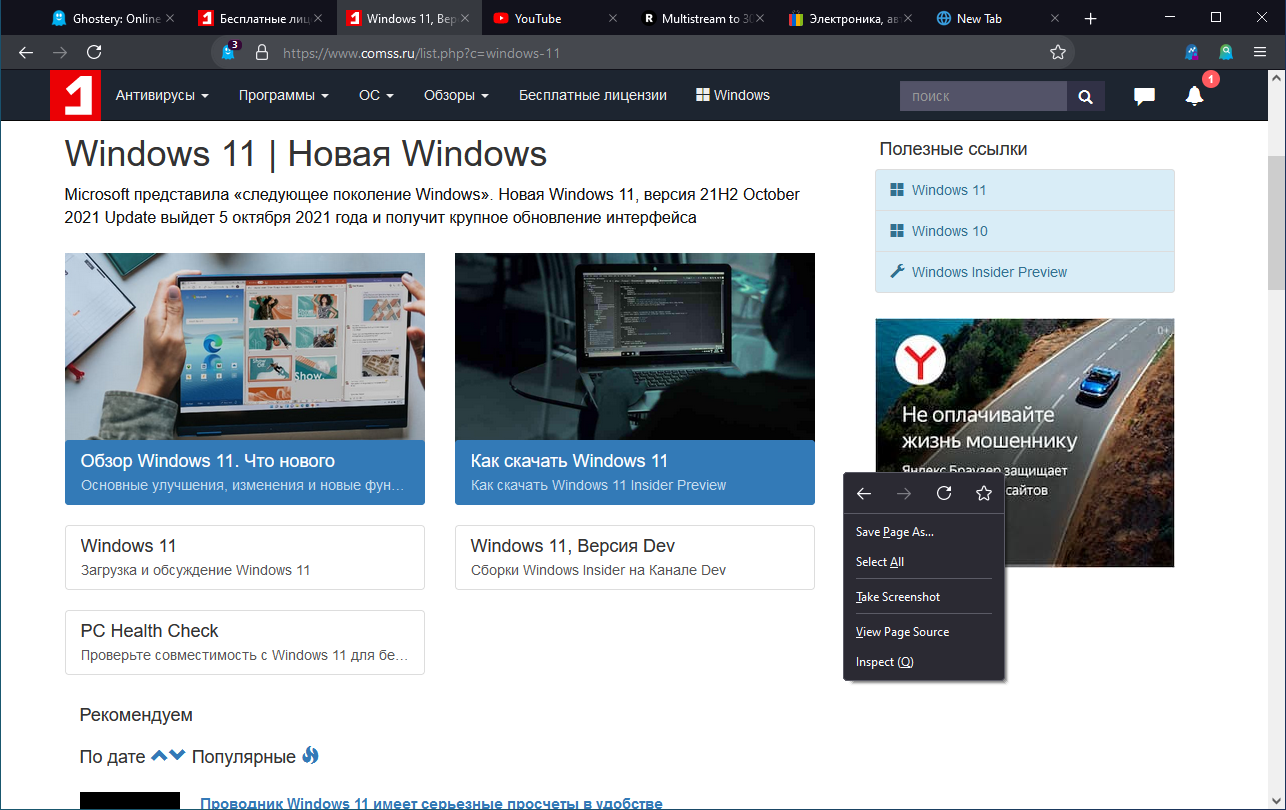This screenshot has height=810, width=1286.
Task: Bookmark this page with the address bar star
Action: (x=1058, y=52)
